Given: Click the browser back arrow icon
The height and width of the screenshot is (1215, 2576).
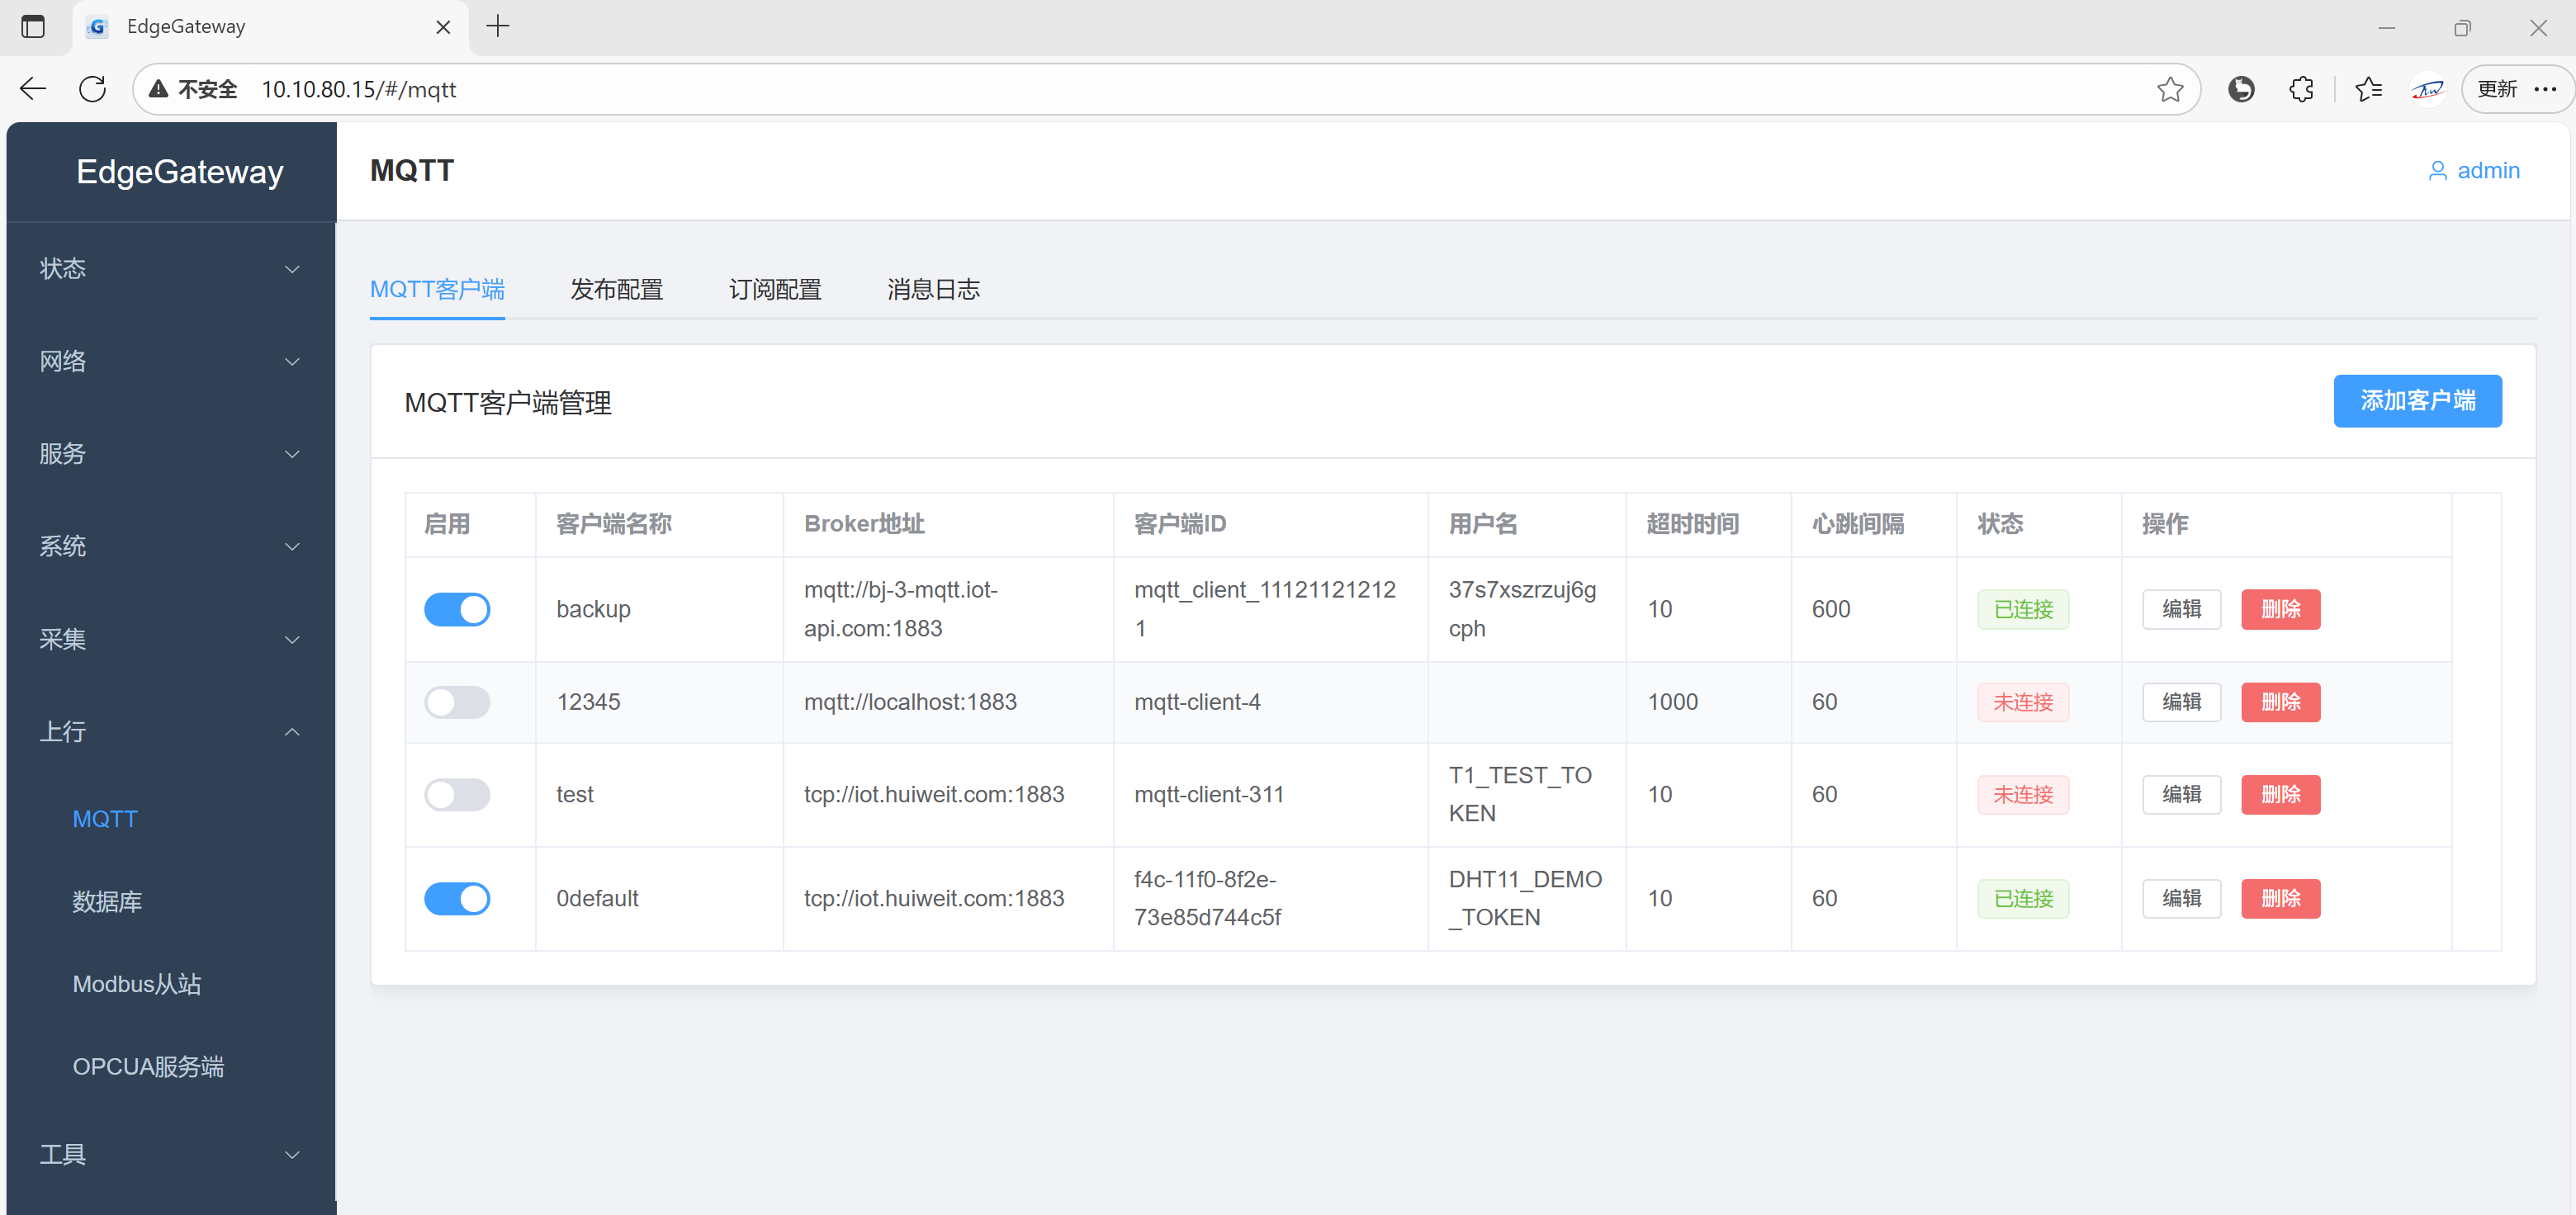Looking at the screenshot, I should pos(33,89).
